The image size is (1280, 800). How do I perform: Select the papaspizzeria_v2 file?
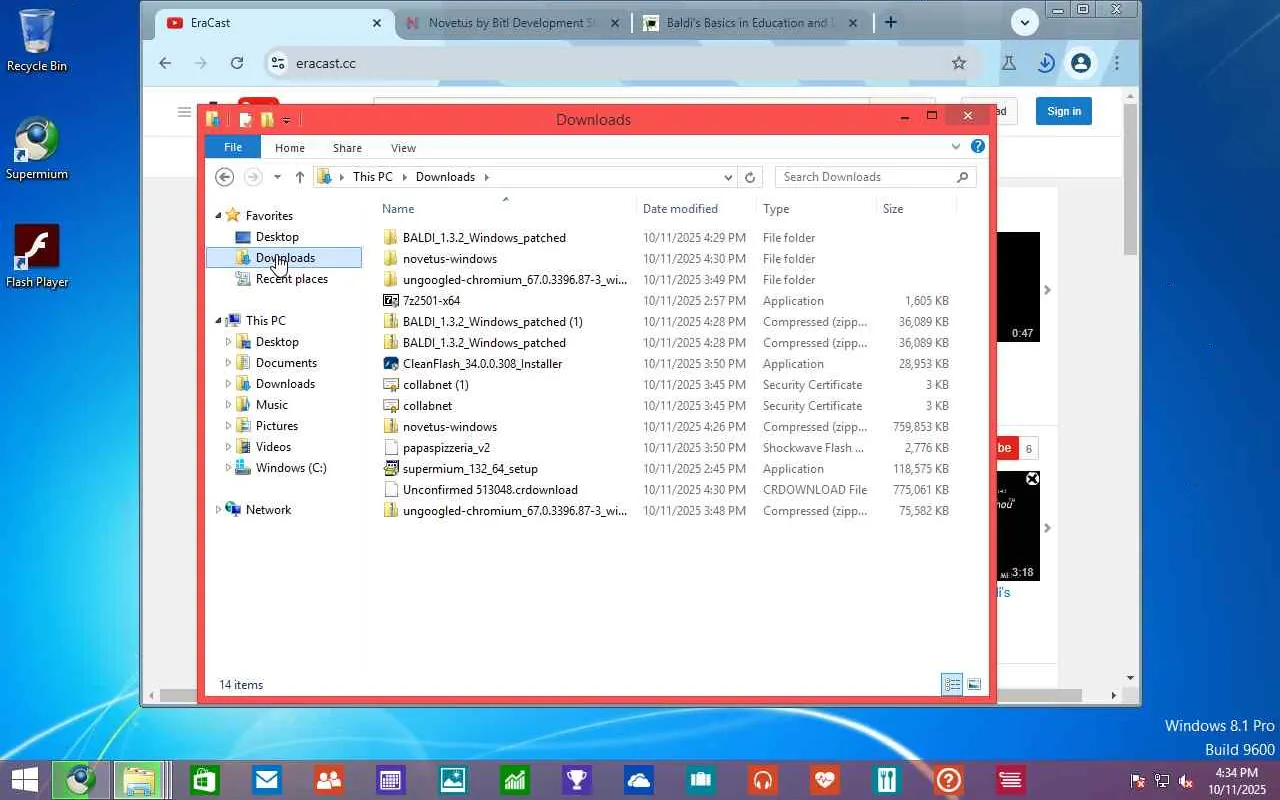coord(446,448)
